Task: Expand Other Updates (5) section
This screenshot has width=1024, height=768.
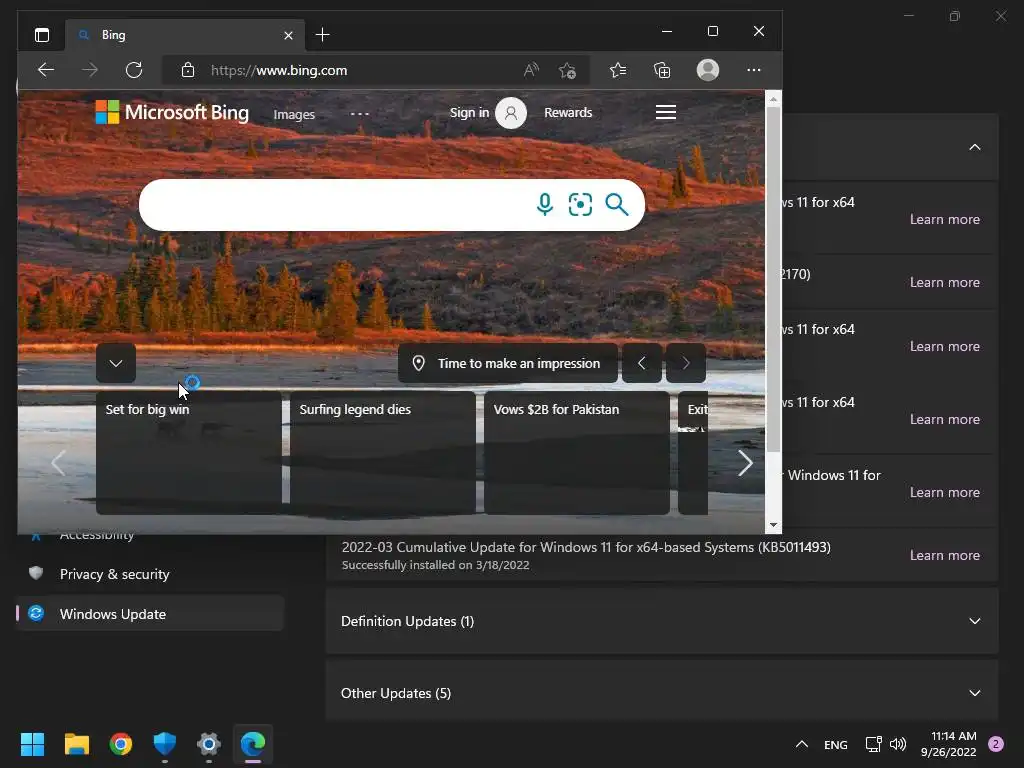Action: click(662, 693)
